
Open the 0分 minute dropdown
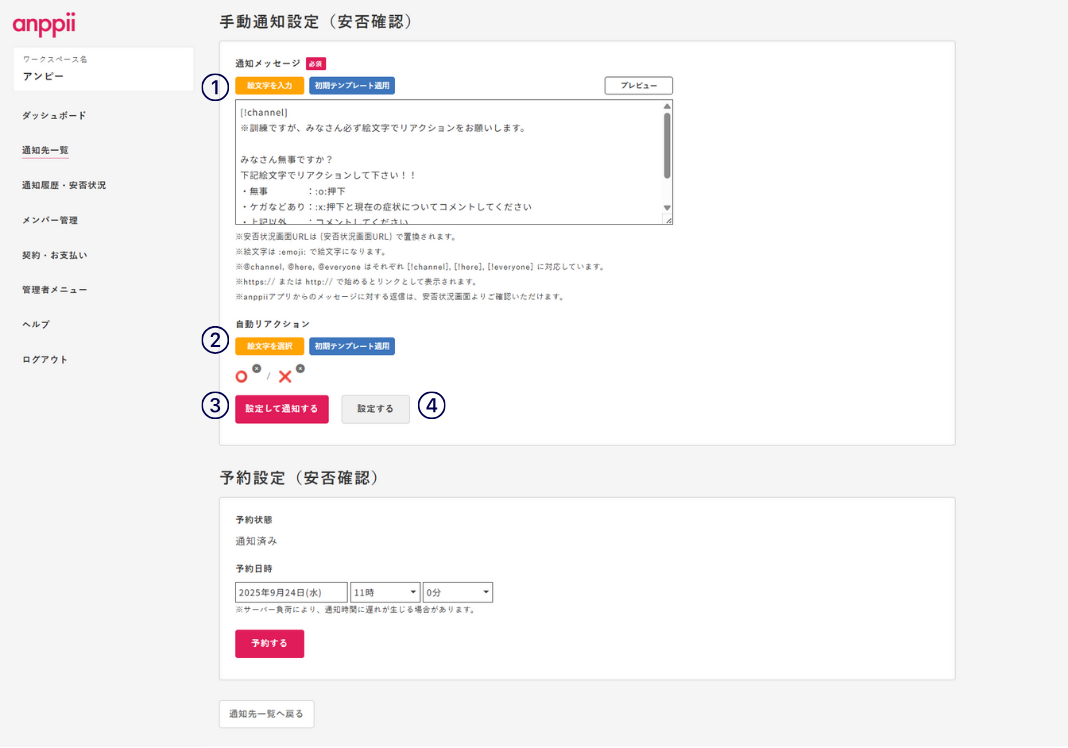pyautogui.click(x=458, y=593)
